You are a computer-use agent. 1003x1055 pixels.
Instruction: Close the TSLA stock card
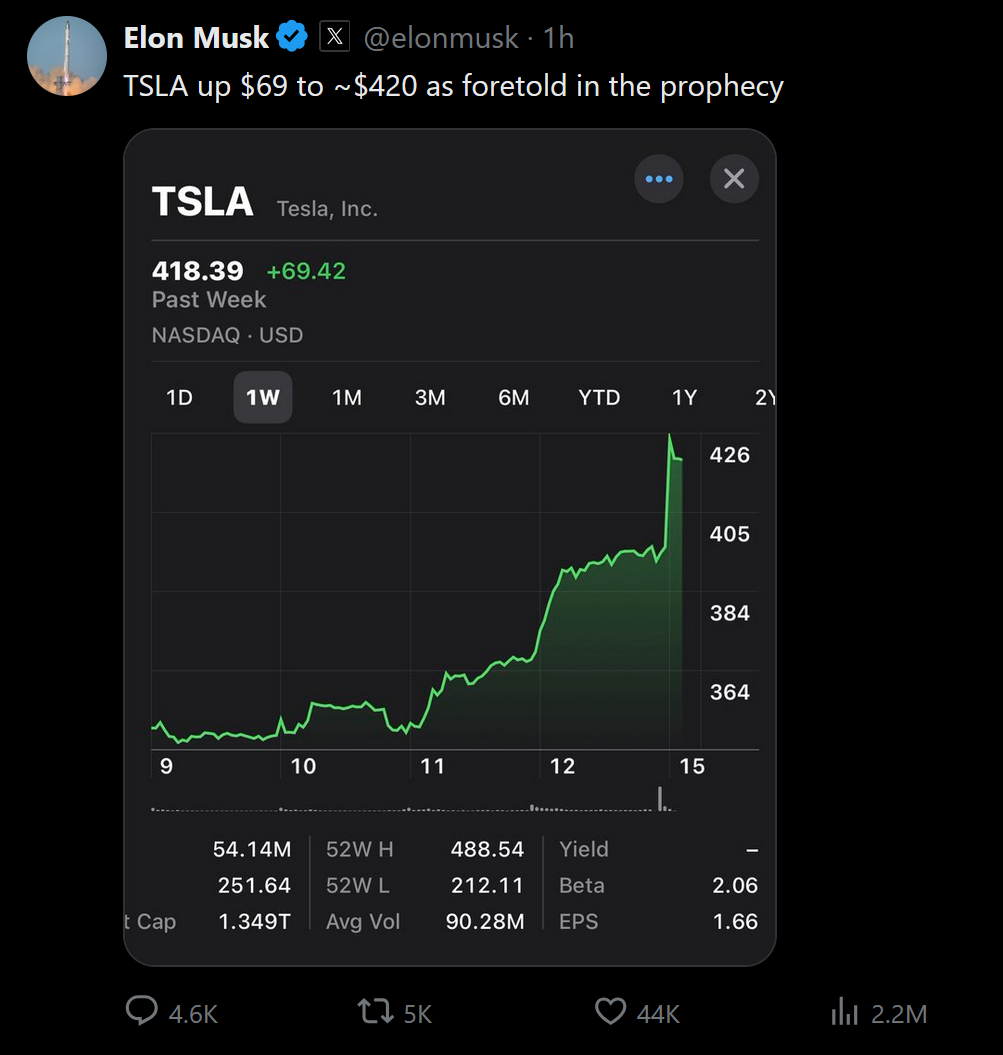tap(734, 179)
